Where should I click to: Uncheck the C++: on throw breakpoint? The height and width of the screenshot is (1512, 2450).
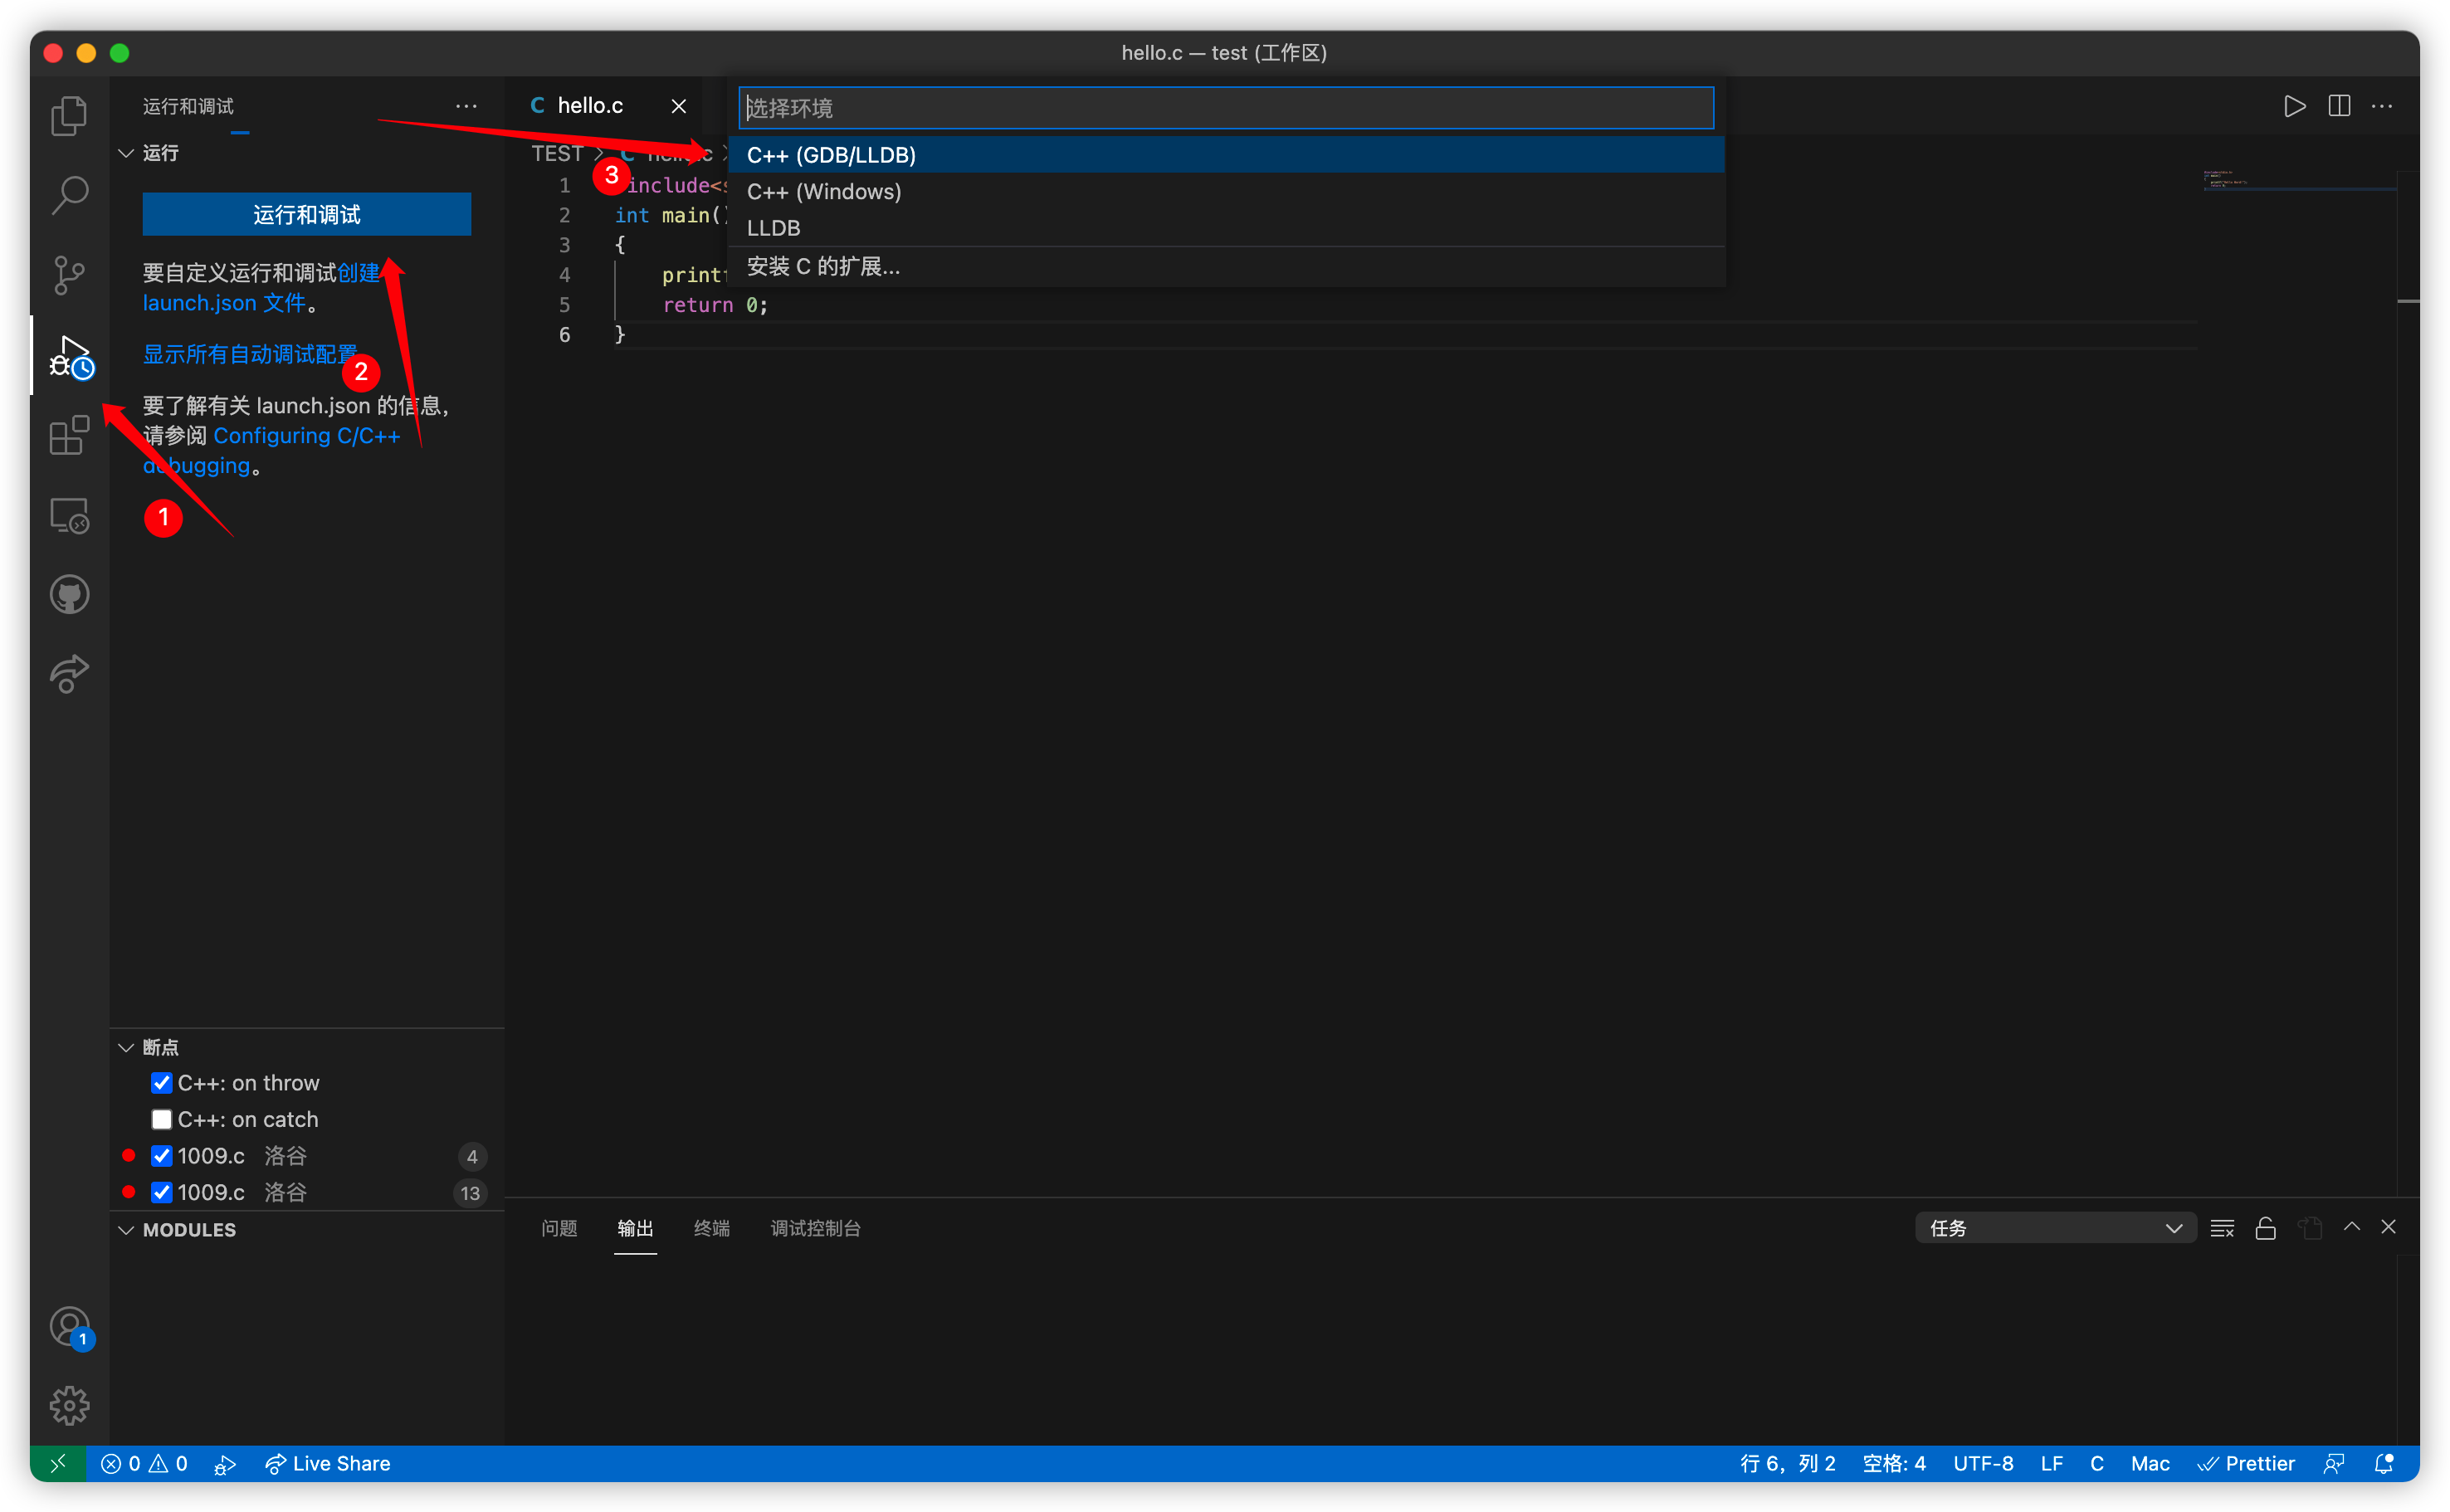pyautogui.click(x=161, y=1083)
